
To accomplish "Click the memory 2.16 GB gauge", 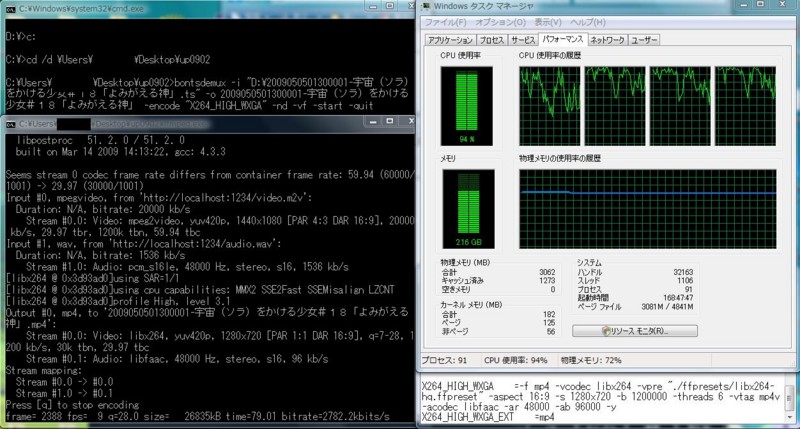I will pyautogui.click(x=468, y=209).
